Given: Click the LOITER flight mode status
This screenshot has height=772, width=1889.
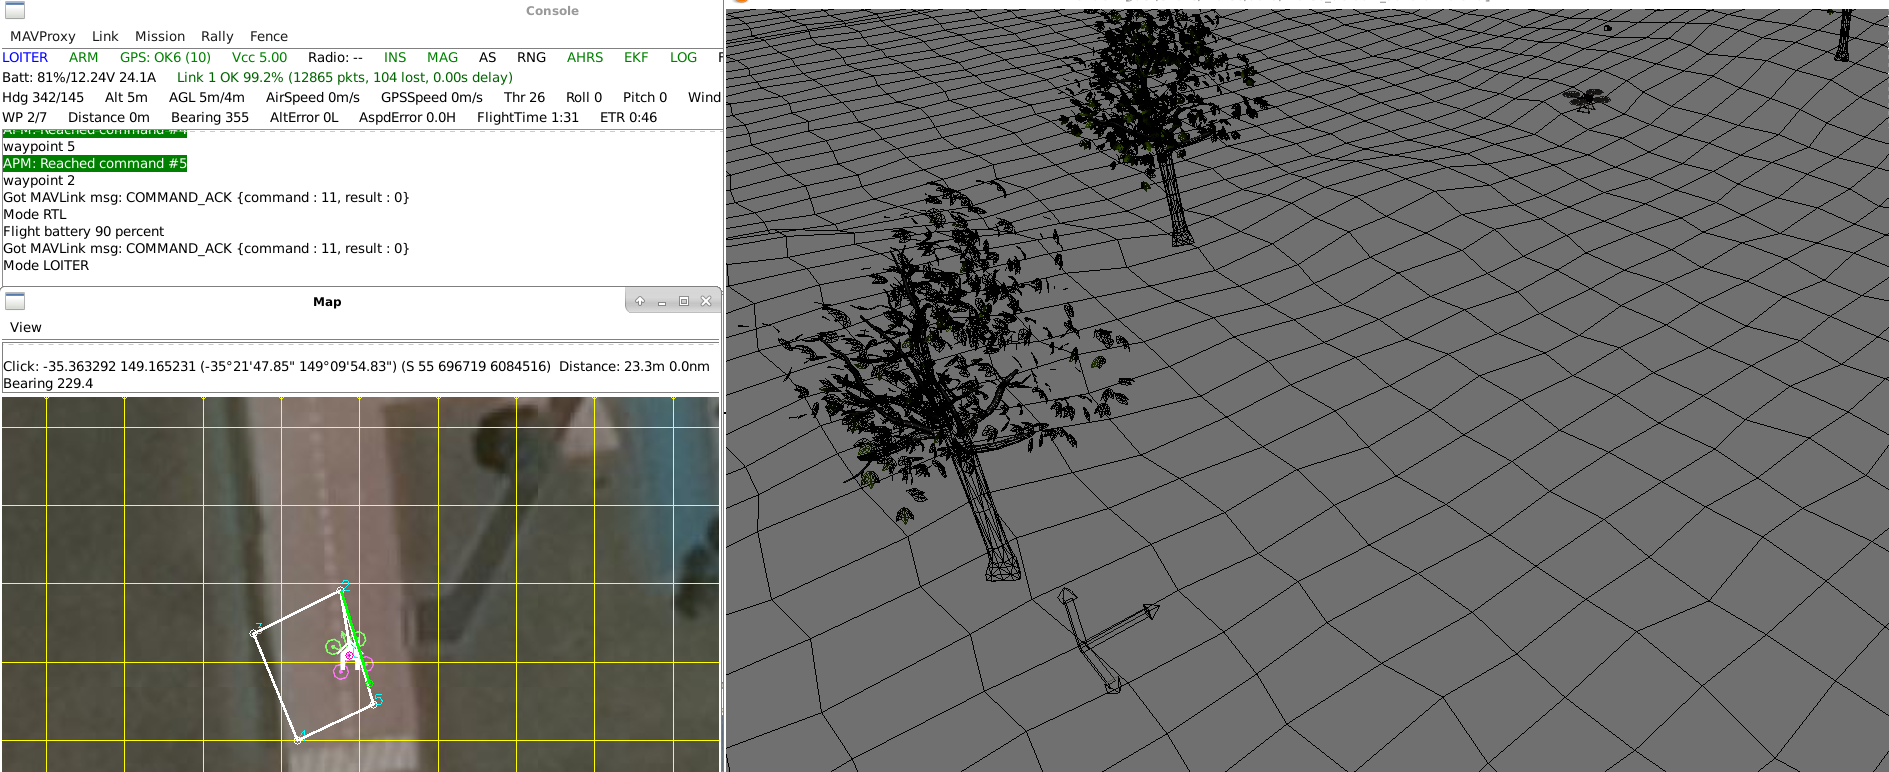Looking at the screenshot, I should point(25,57).
